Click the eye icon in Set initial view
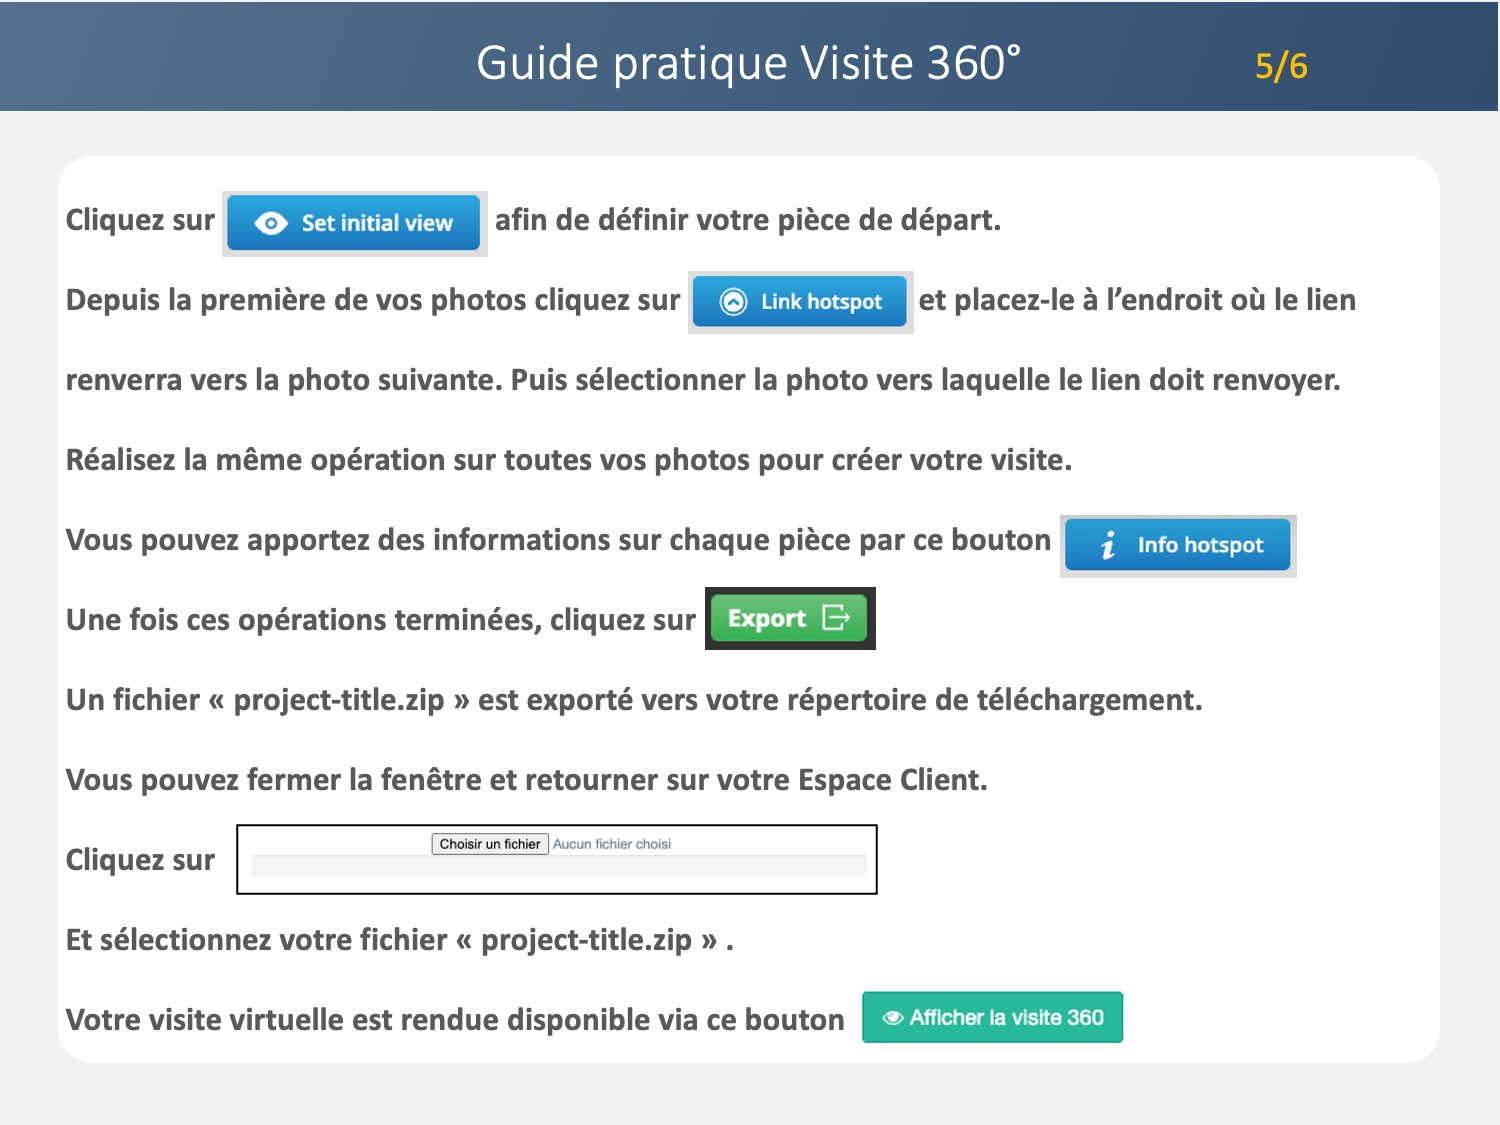 [271, 223]
